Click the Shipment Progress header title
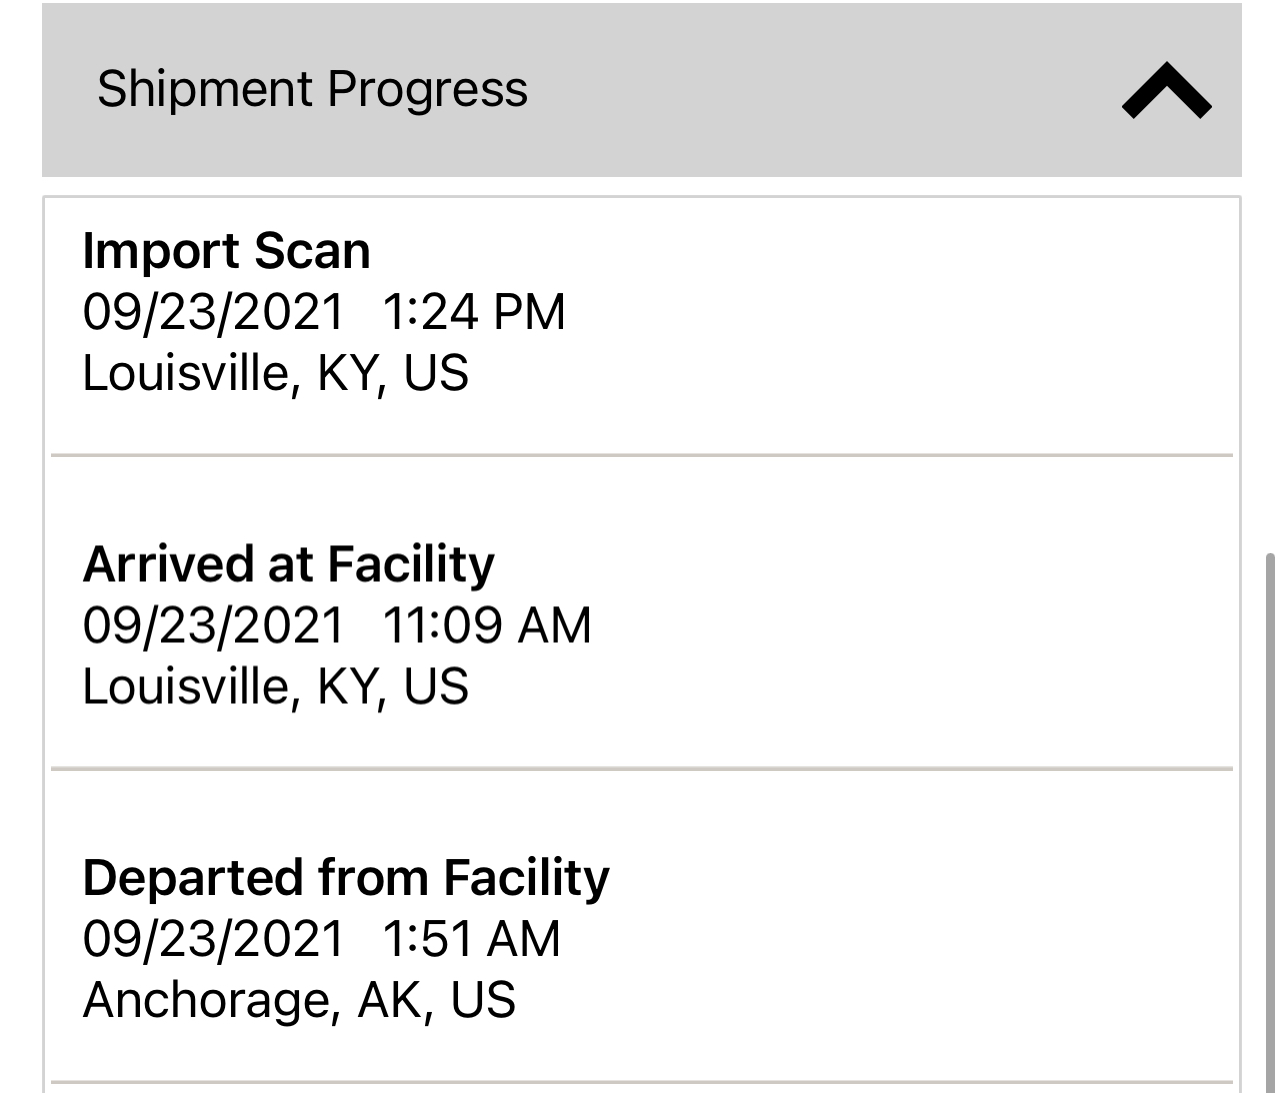 (312, 89)
